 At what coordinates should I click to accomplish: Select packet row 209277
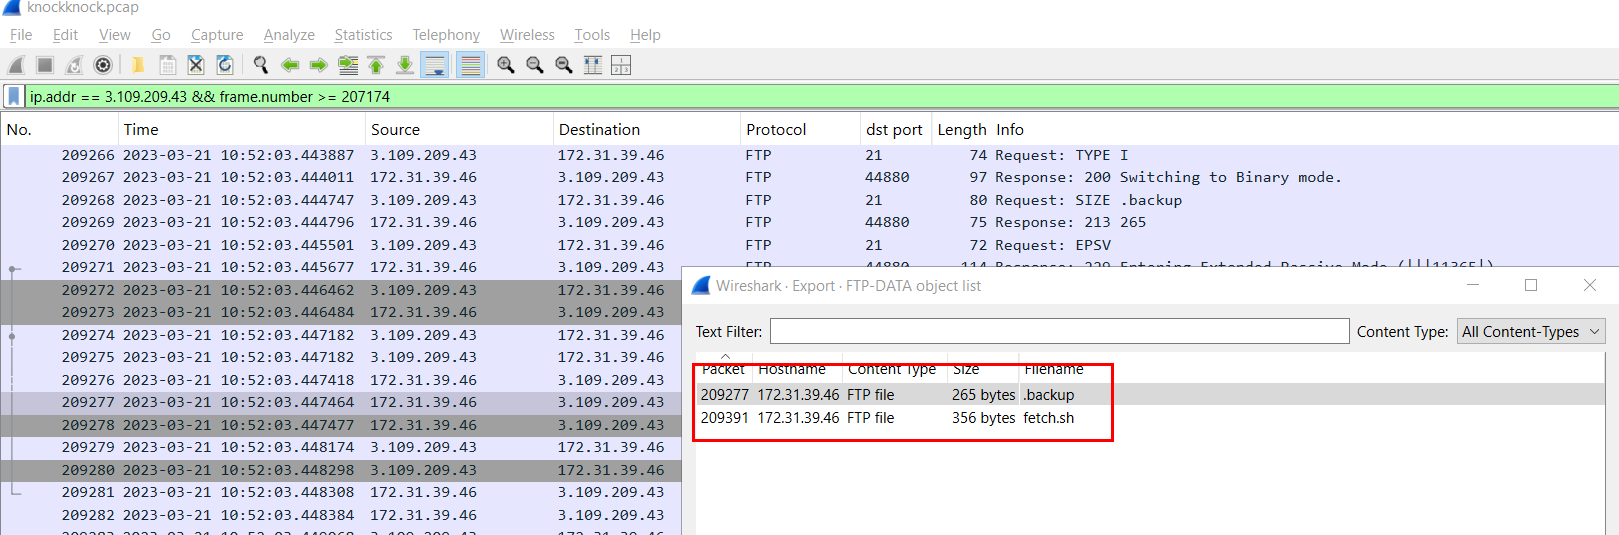tap(341, 402)
